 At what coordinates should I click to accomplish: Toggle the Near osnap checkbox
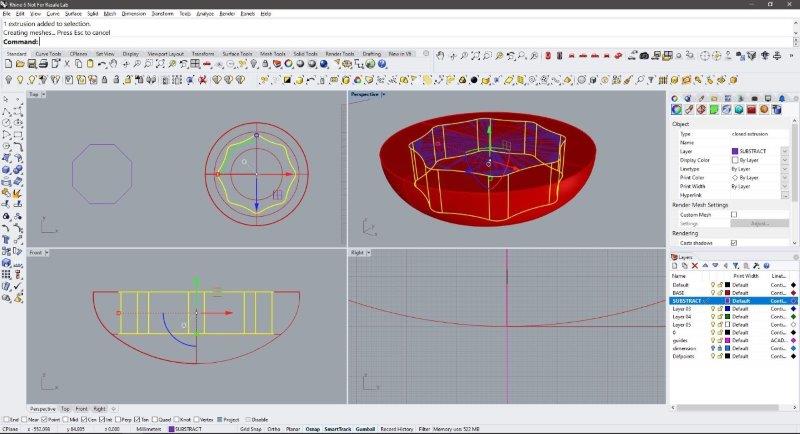pos(24,420)
